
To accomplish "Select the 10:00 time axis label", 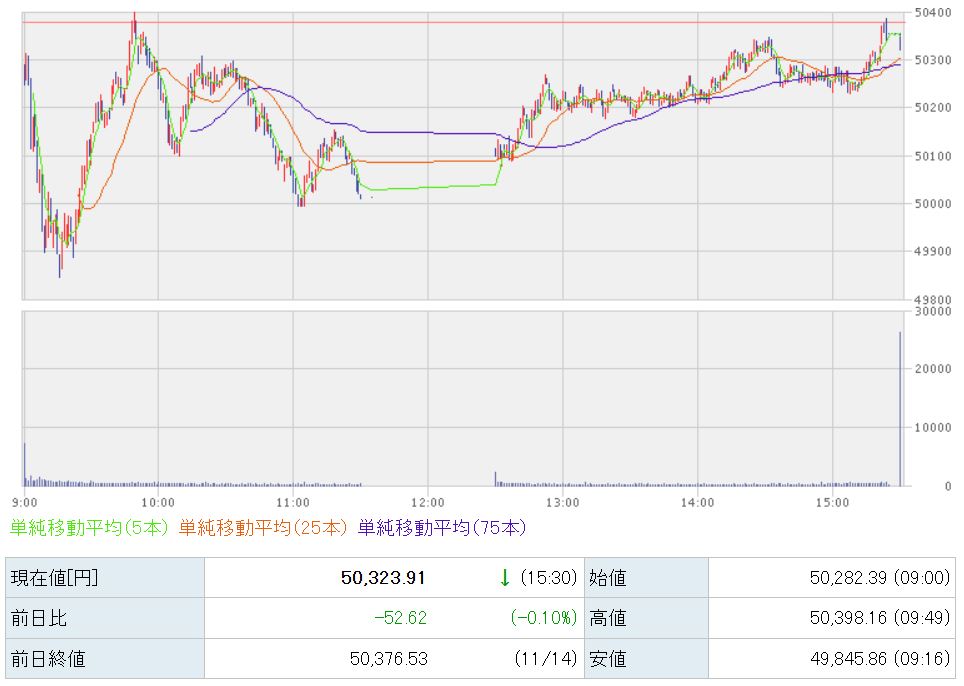I will point(158,501).
